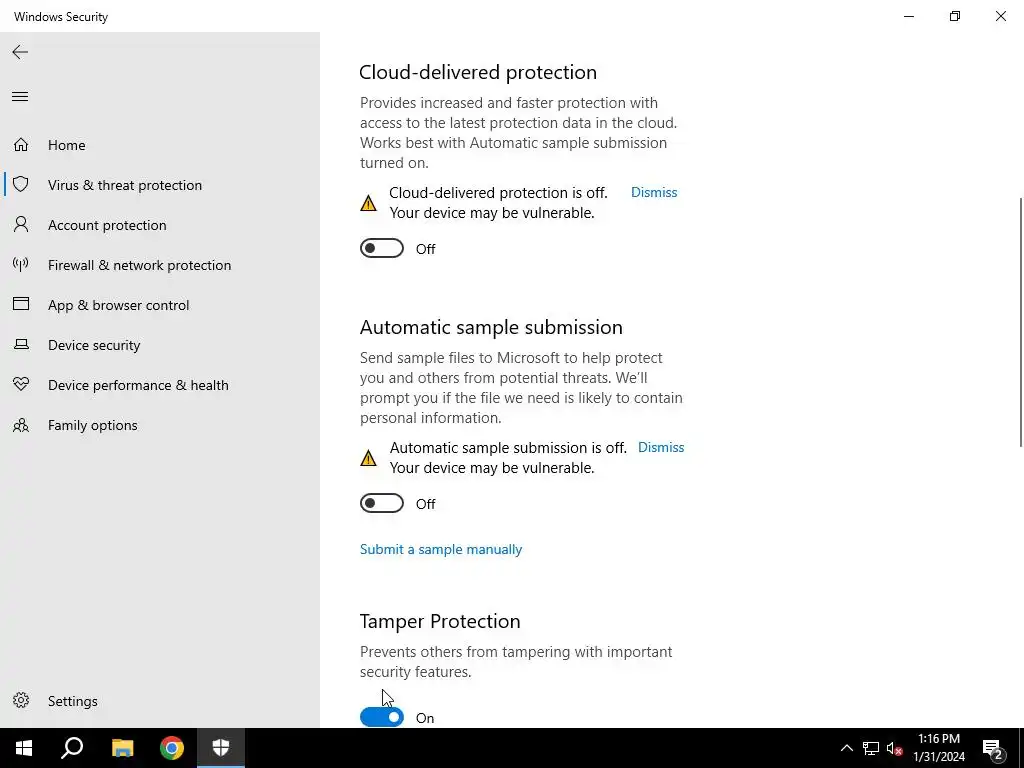Click the network icon in system tray
Viewport: 1024px width, 768px height.
871,748
